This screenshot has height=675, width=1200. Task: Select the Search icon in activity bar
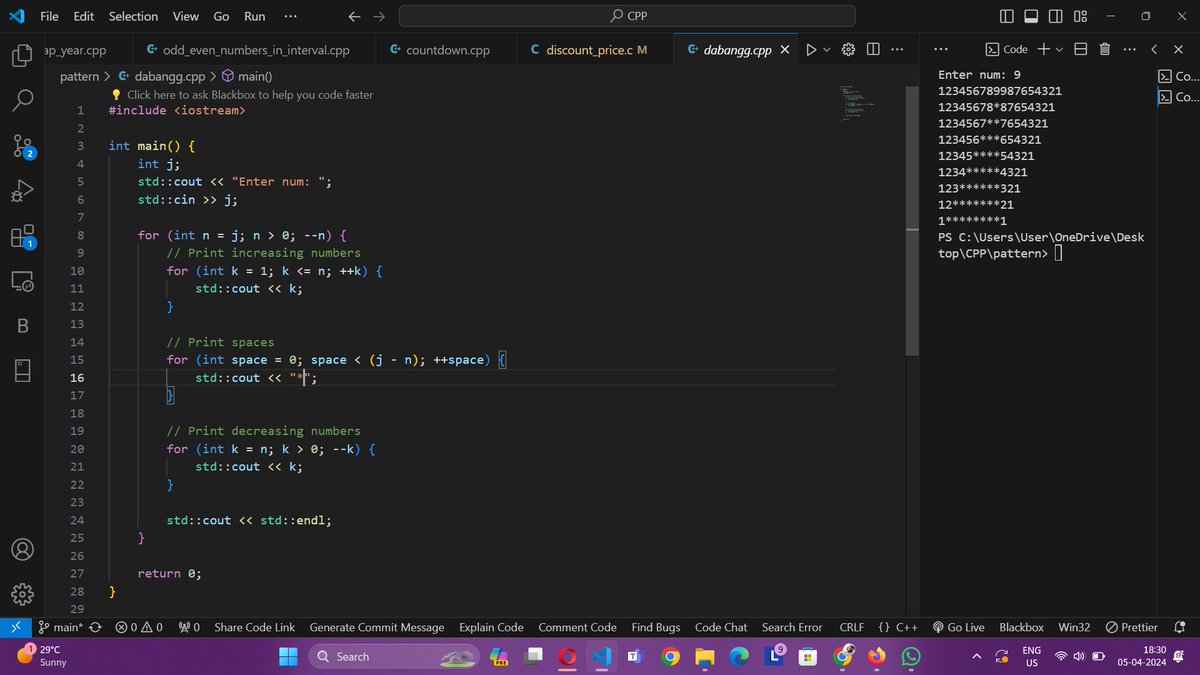point(21,101)
